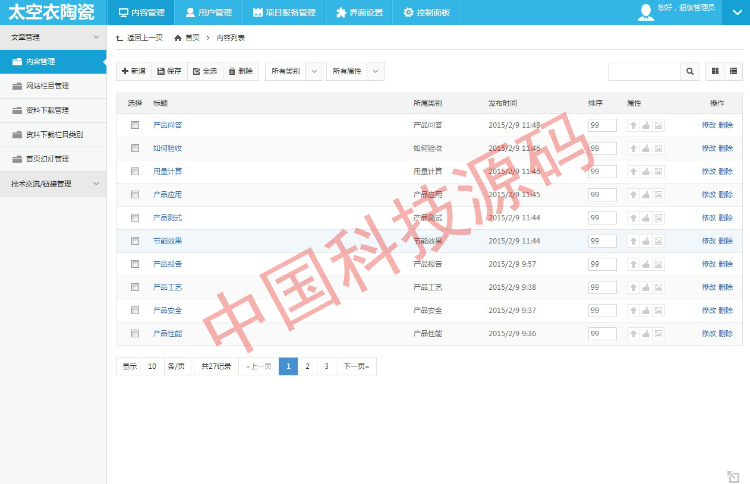Go to page 2 in pagination
The height and width of the screenshot is (484, 750).
307,367
